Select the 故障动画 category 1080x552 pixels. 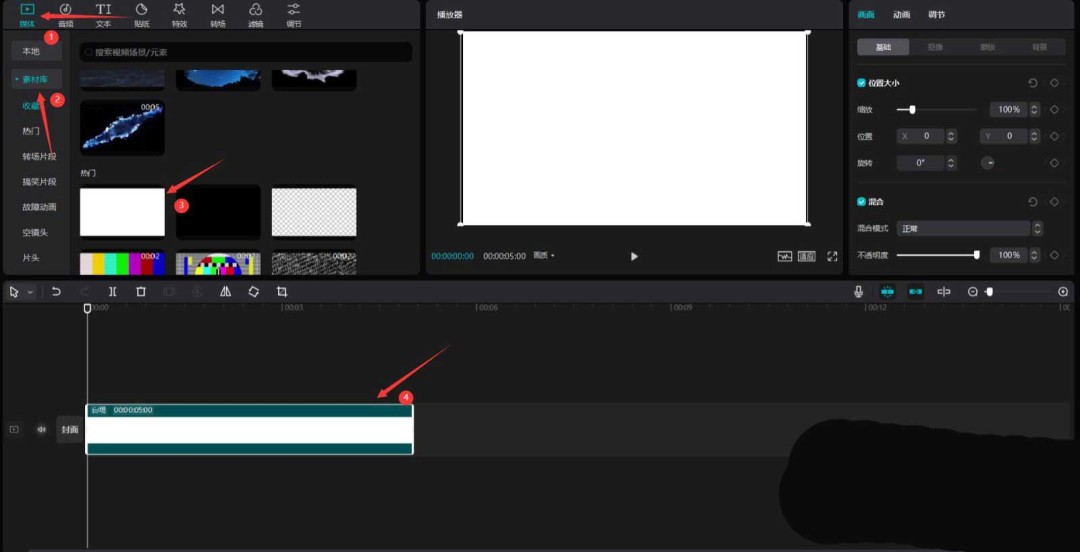39,207
